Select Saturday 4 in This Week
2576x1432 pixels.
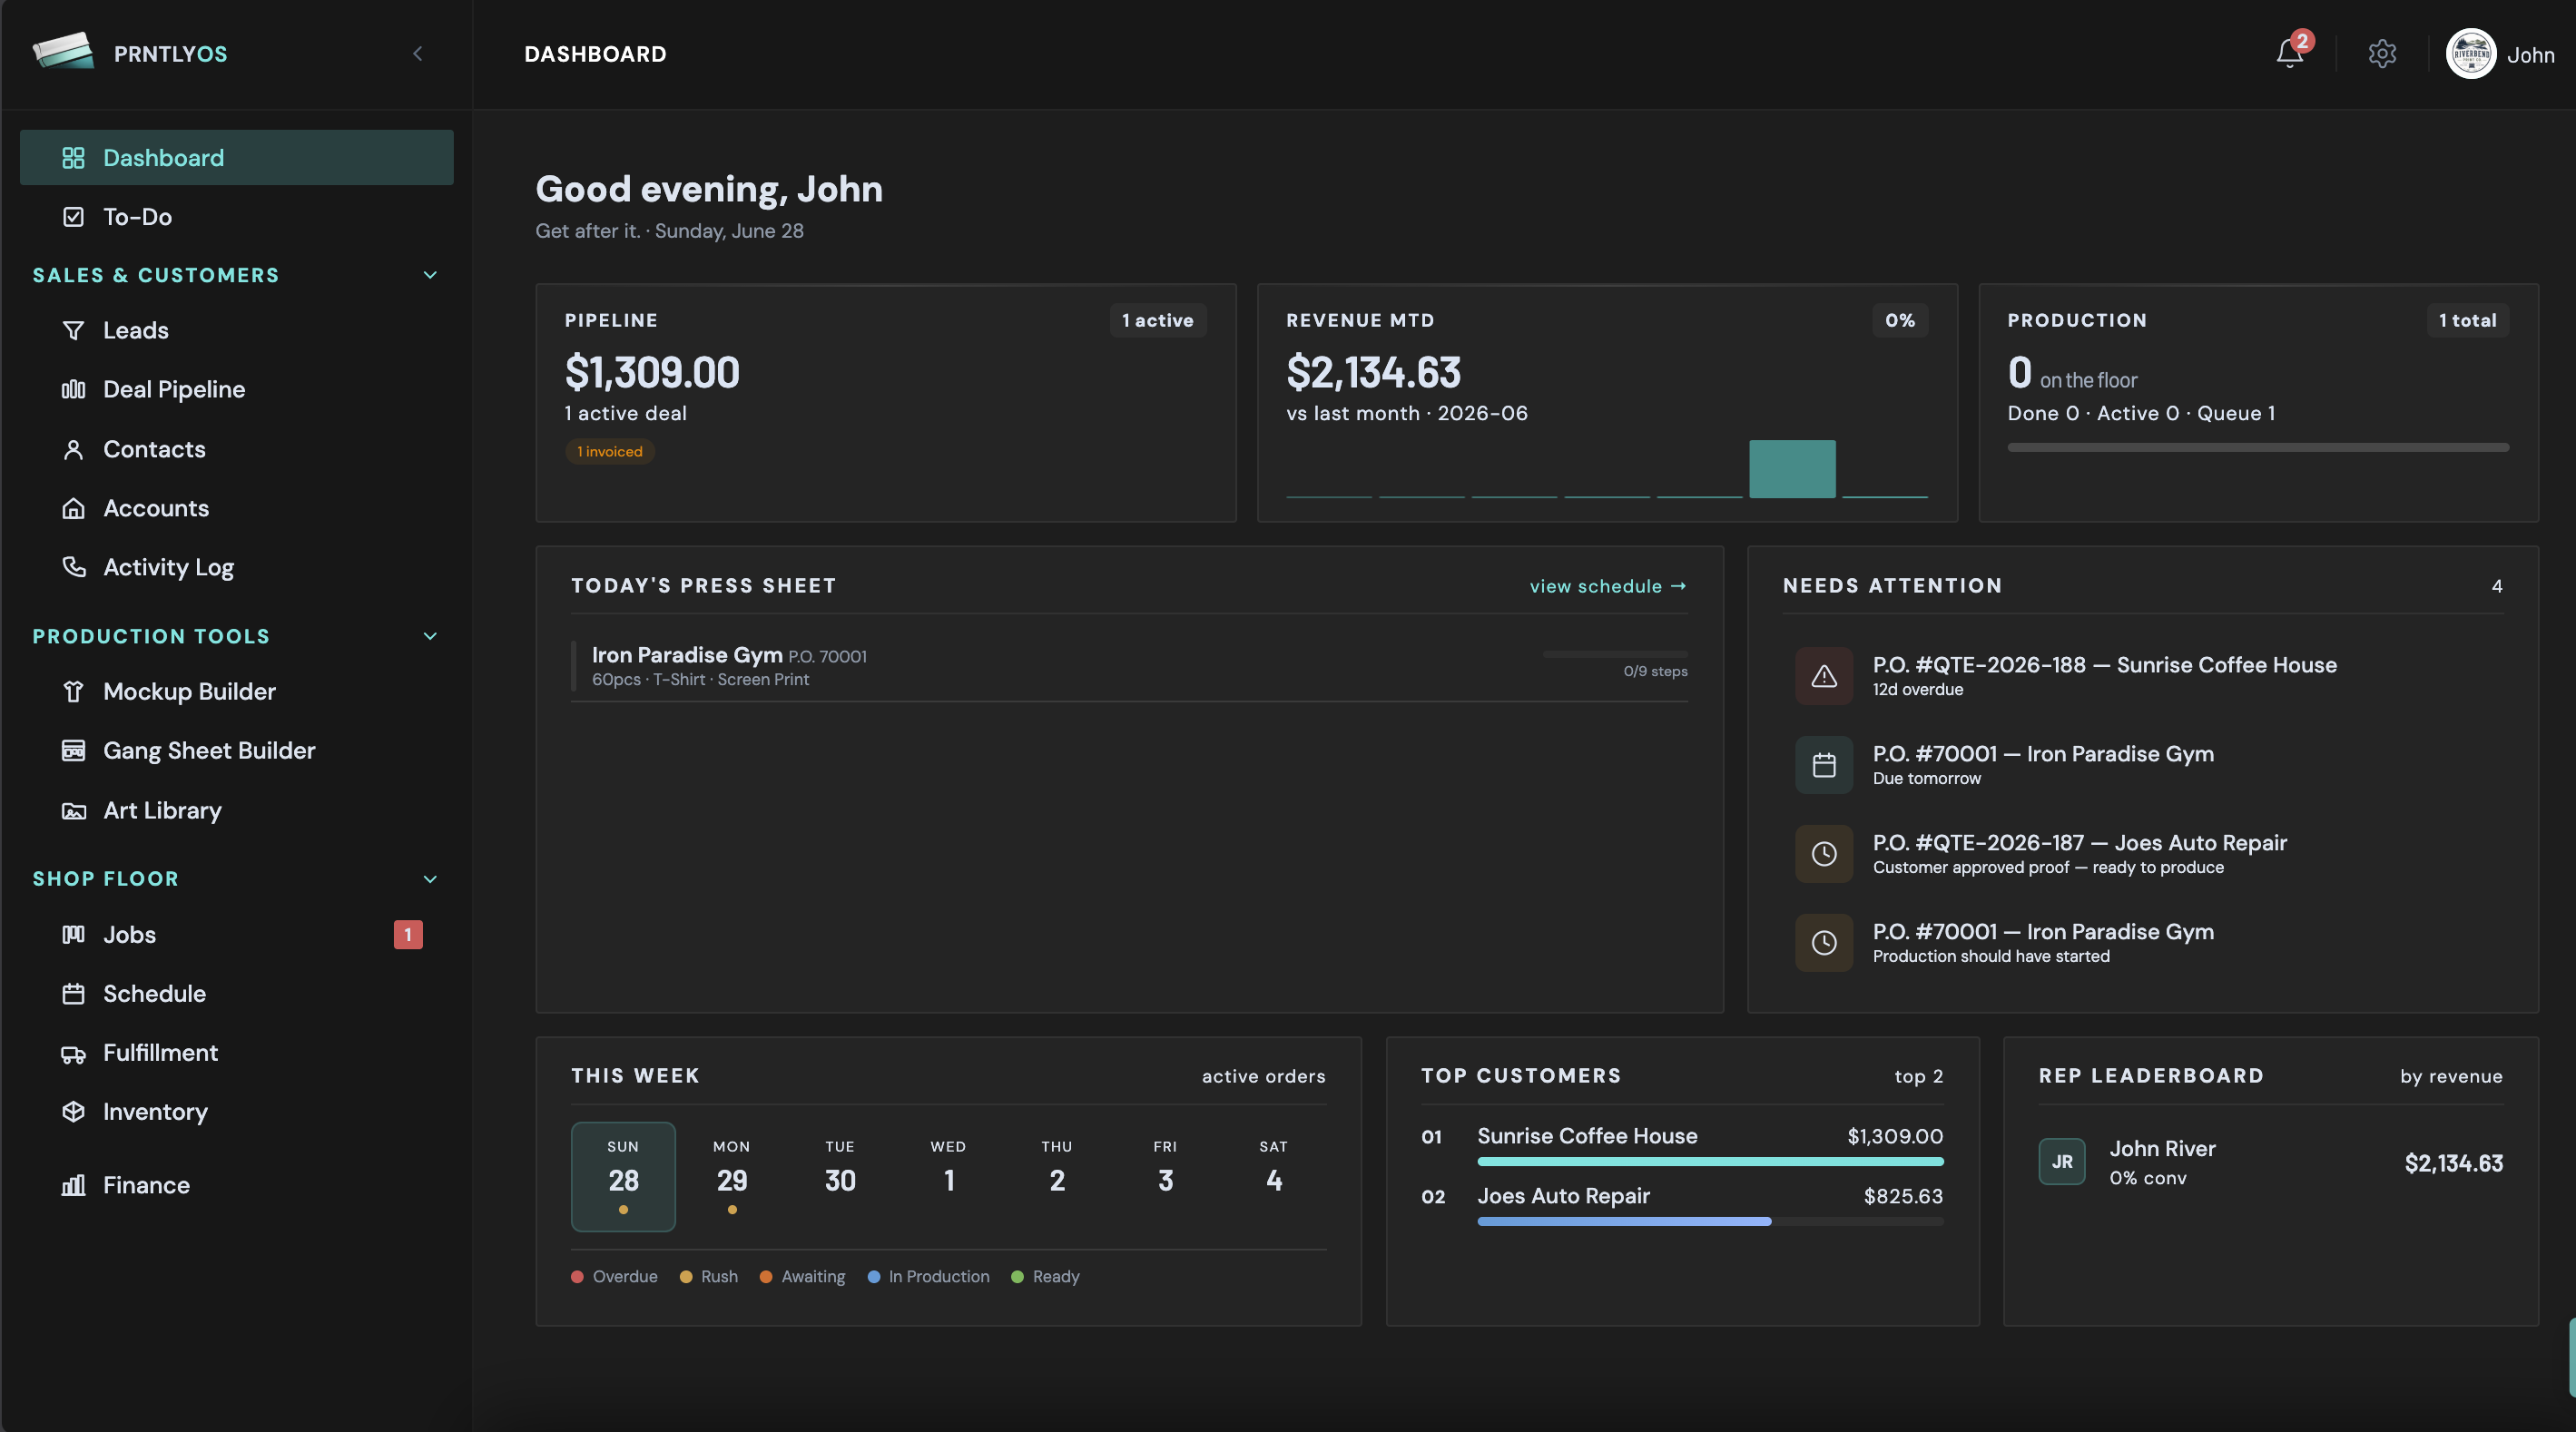1274,1177
